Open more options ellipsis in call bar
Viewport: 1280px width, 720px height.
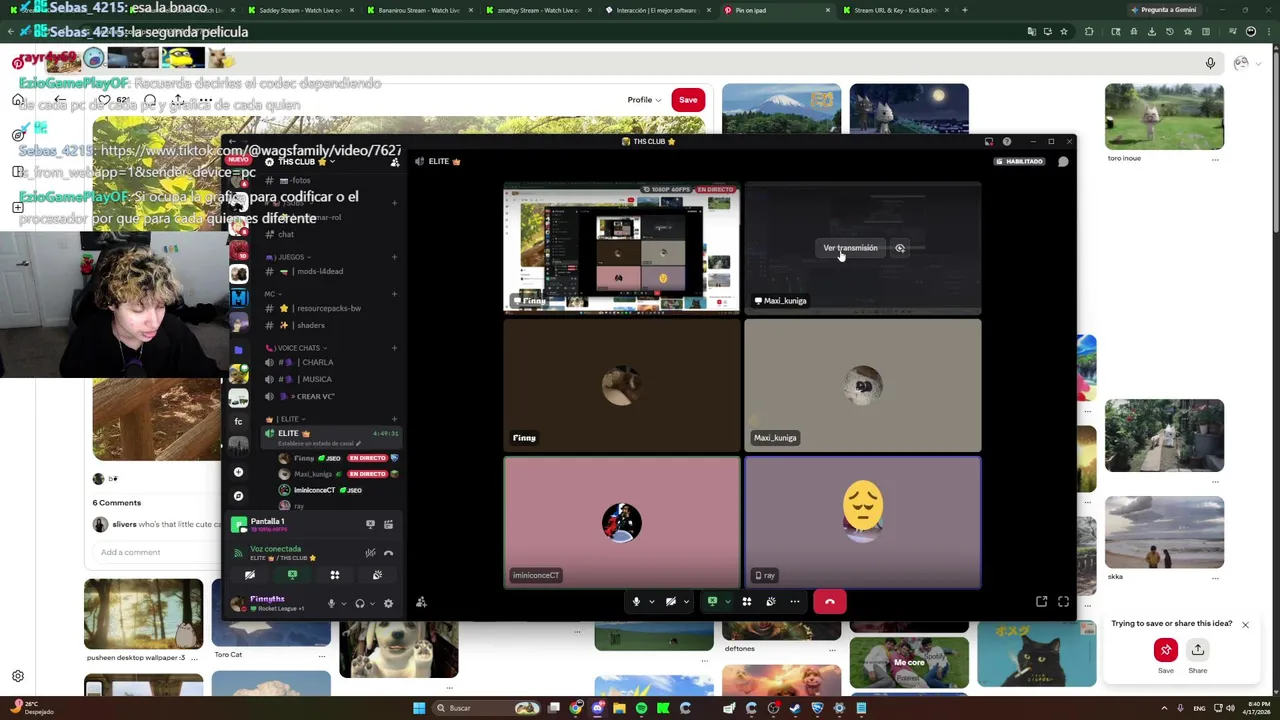coord(795,602)
